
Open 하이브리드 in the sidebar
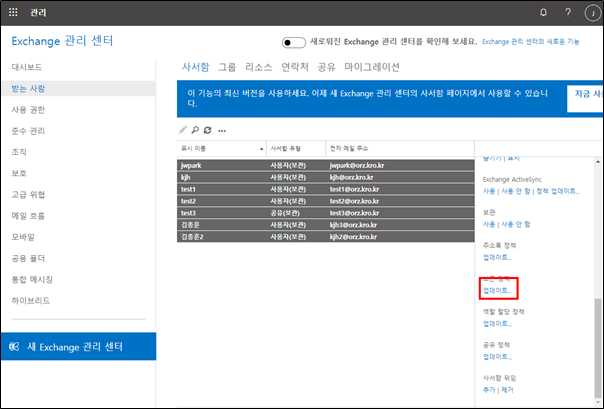31,300
